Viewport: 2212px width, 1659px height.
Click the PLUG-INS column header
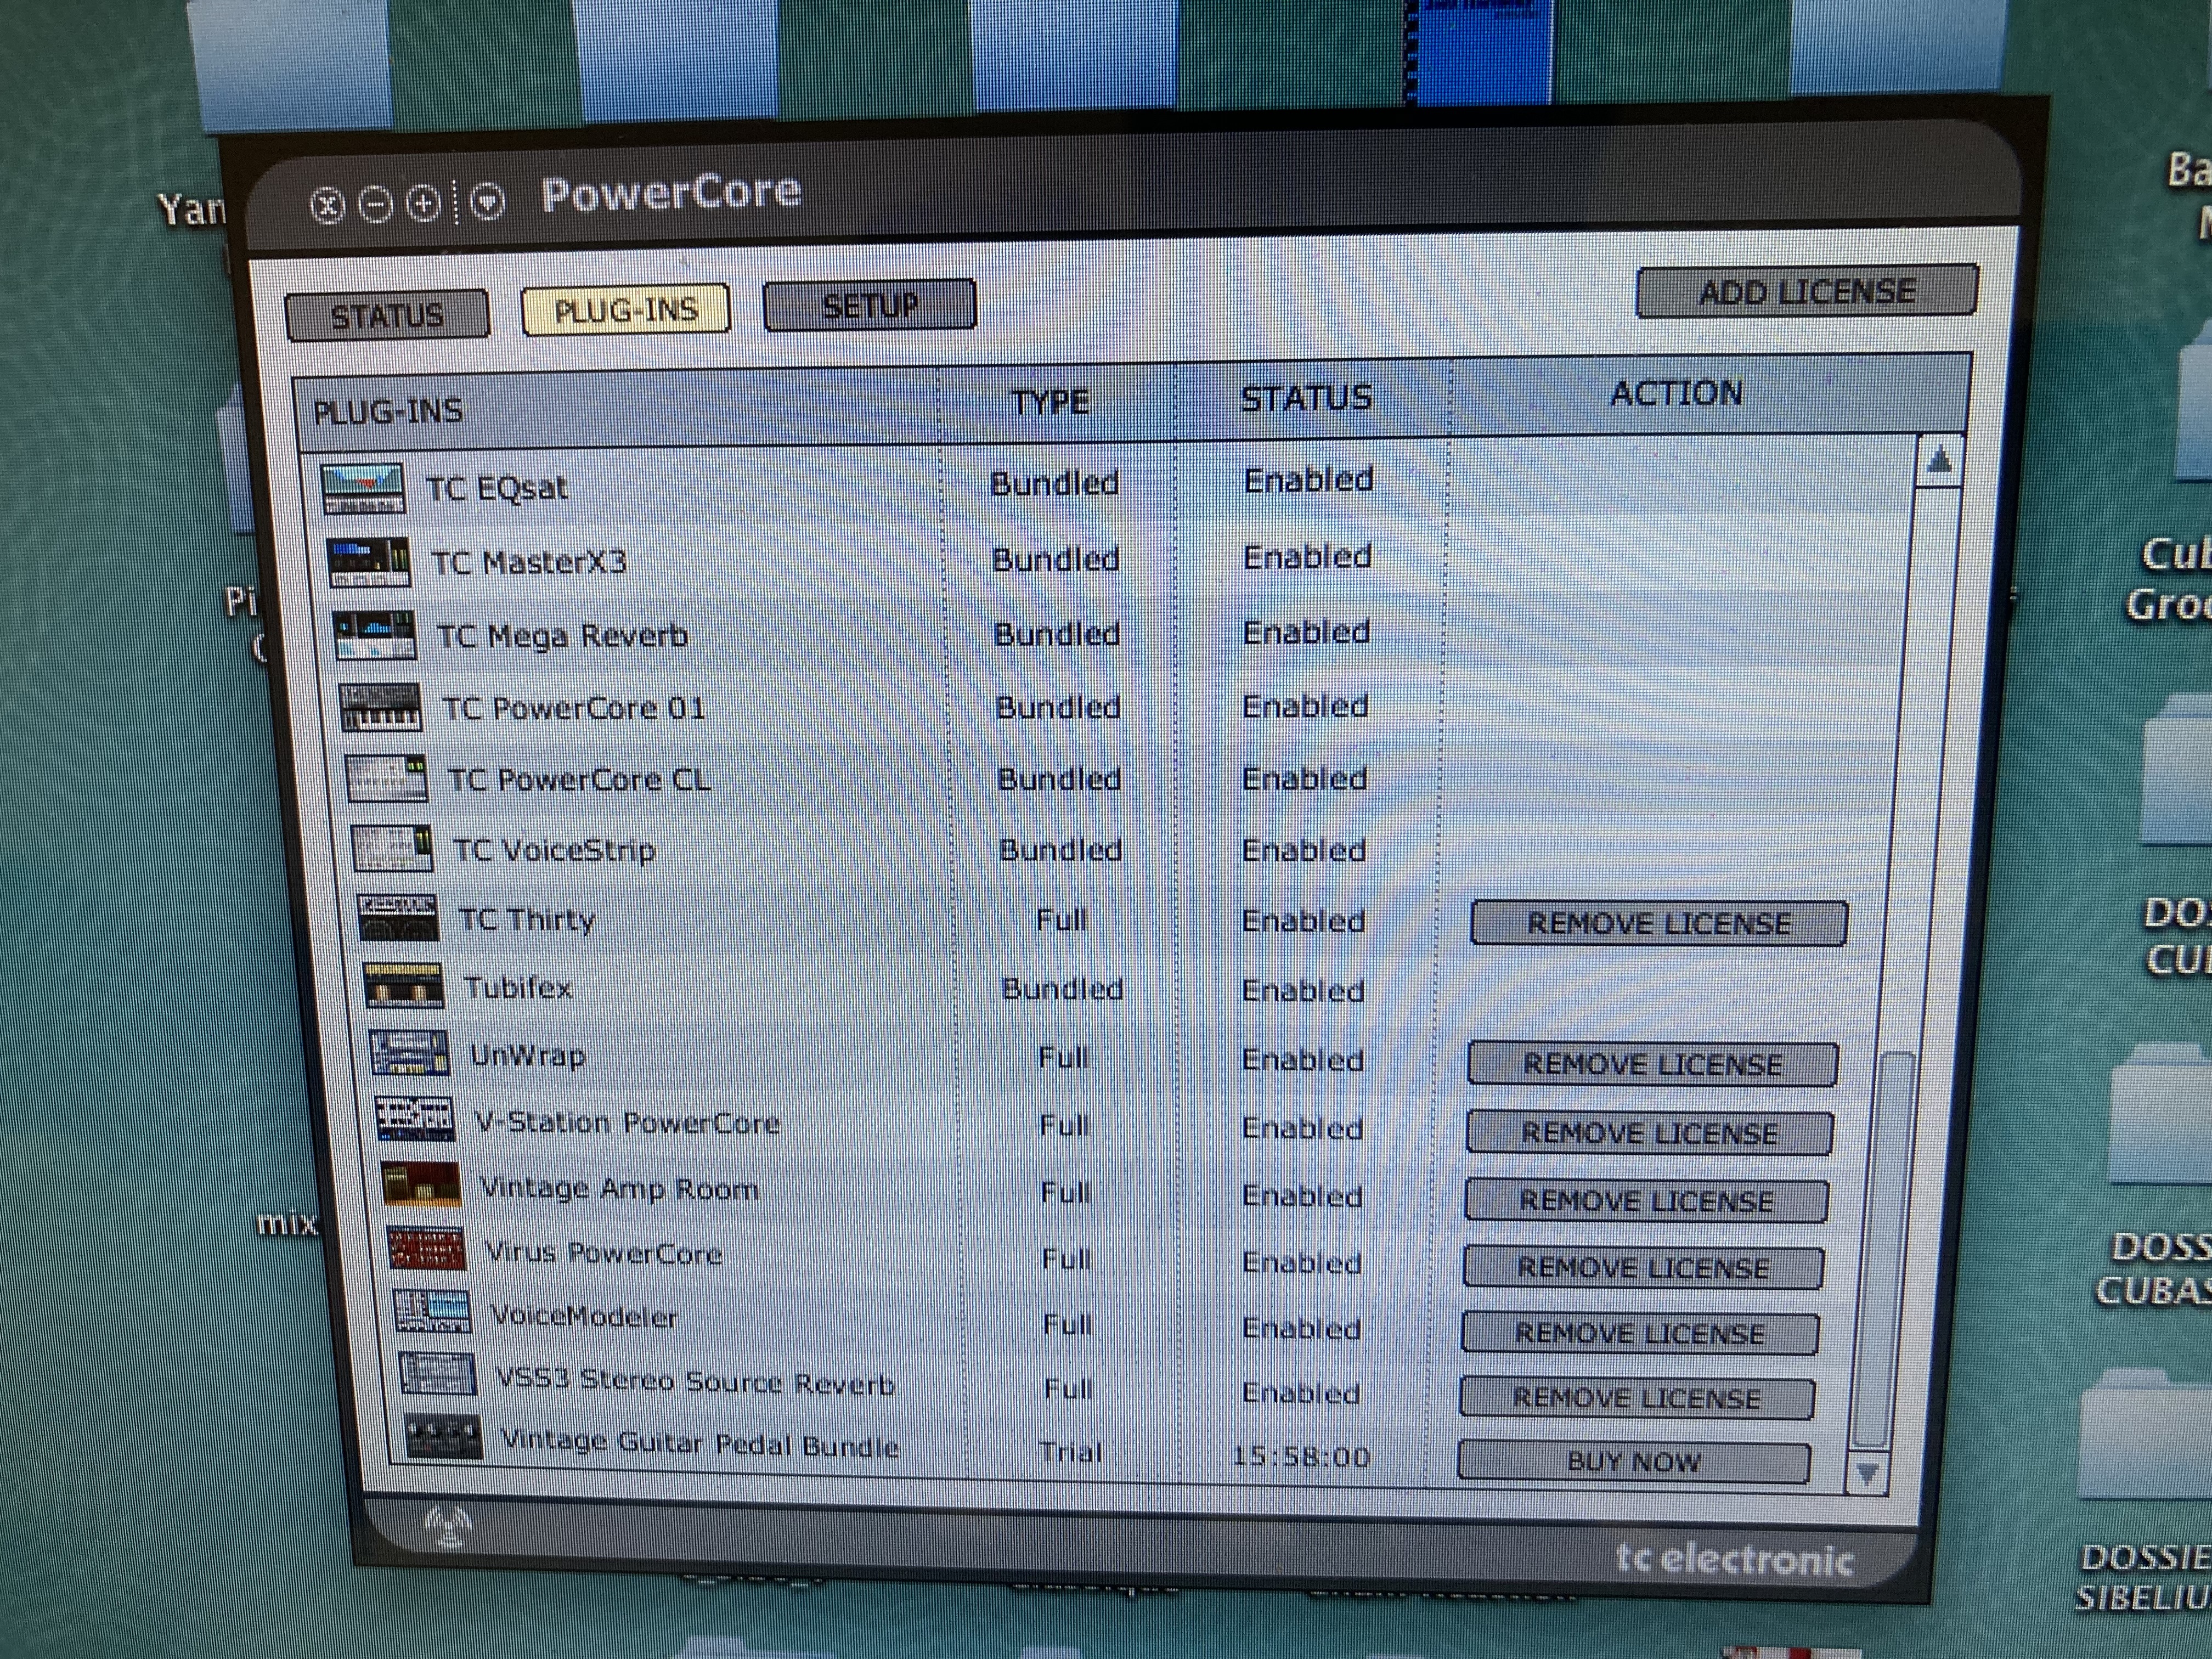click(388, 411)
